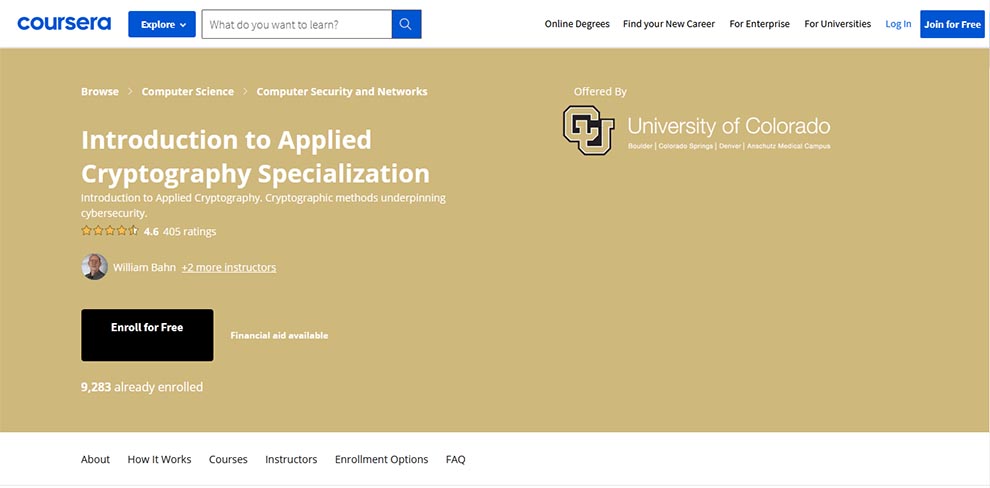Navigate to Browse breadcrumb
Image resolution: width=990 pixels, height=488 pixels.
100,92
